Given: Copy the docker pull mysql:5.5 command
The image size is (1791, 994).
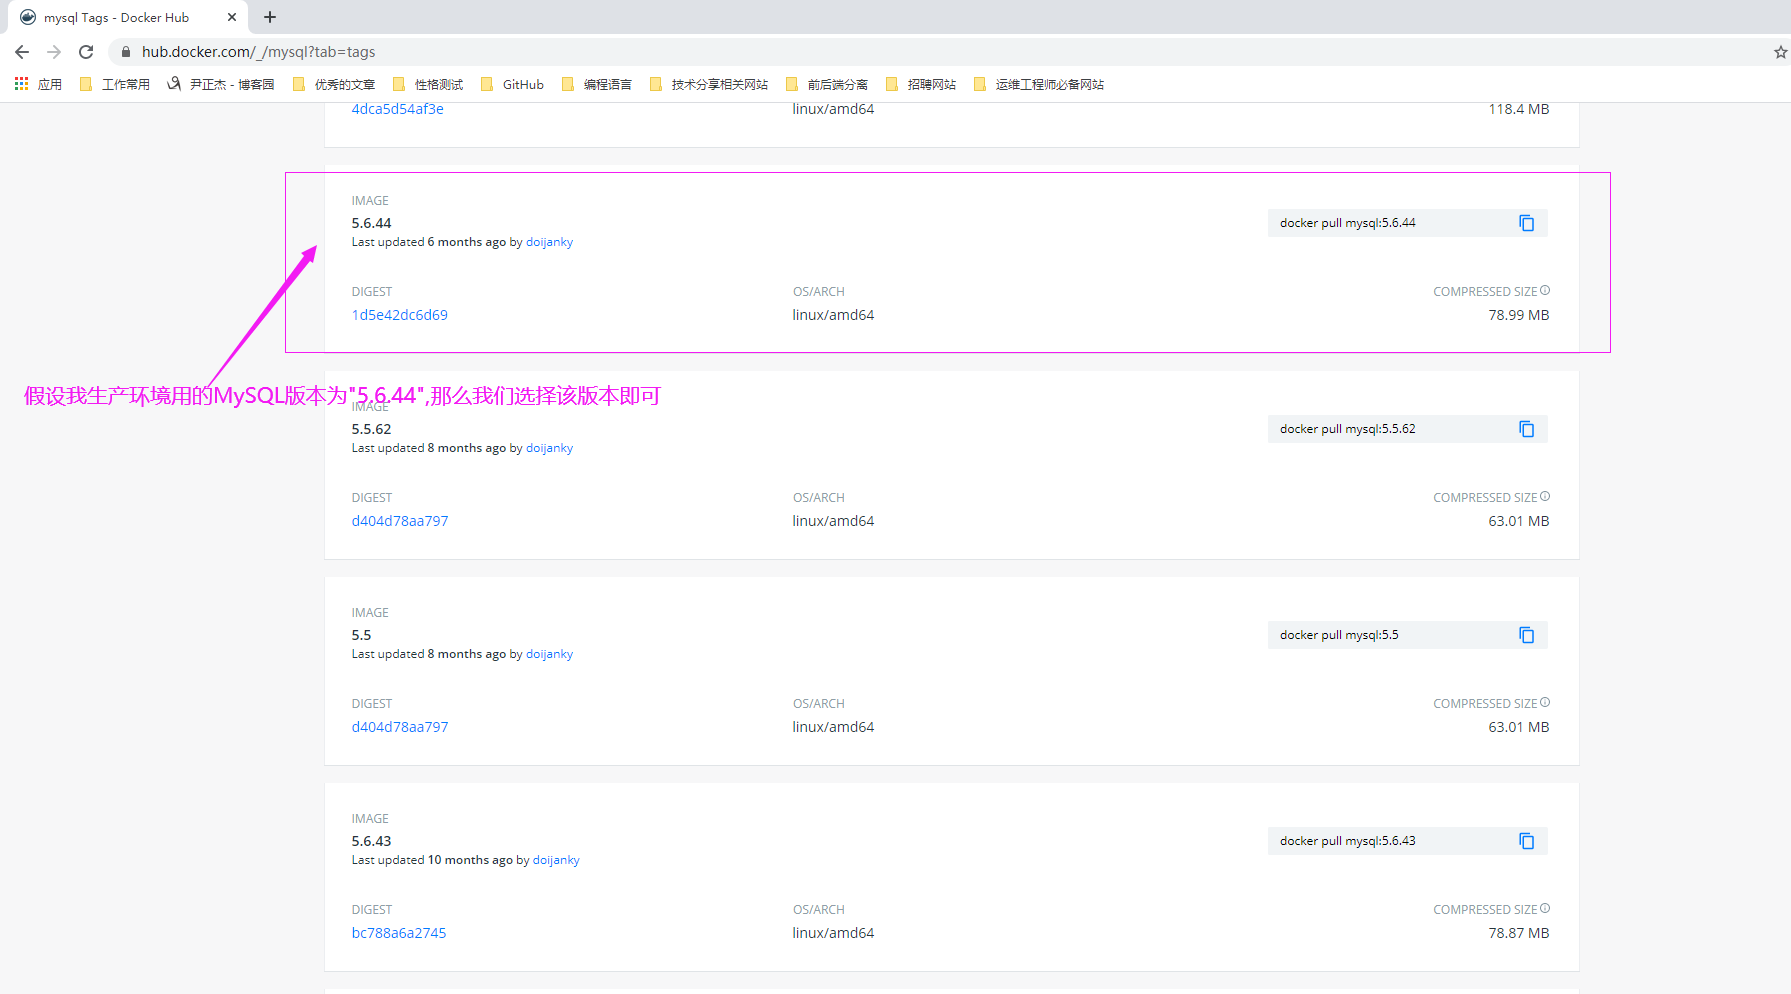Looking at the screenshot, I should tap(1527, 634).
